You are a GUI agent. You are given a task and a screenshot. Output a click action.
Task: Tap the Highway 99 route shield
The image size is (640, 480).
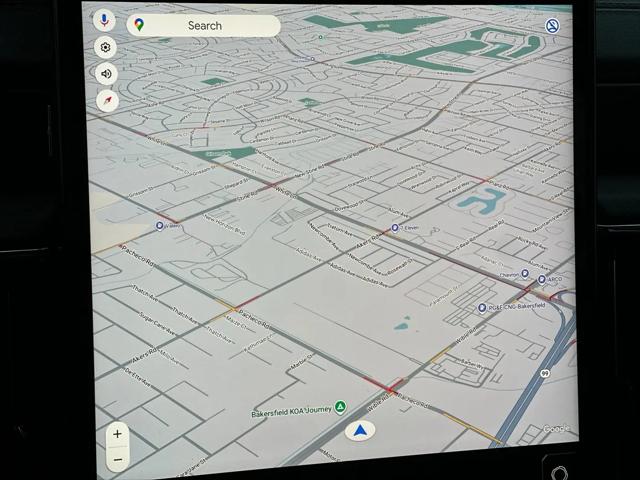click(x=544, y=373)
